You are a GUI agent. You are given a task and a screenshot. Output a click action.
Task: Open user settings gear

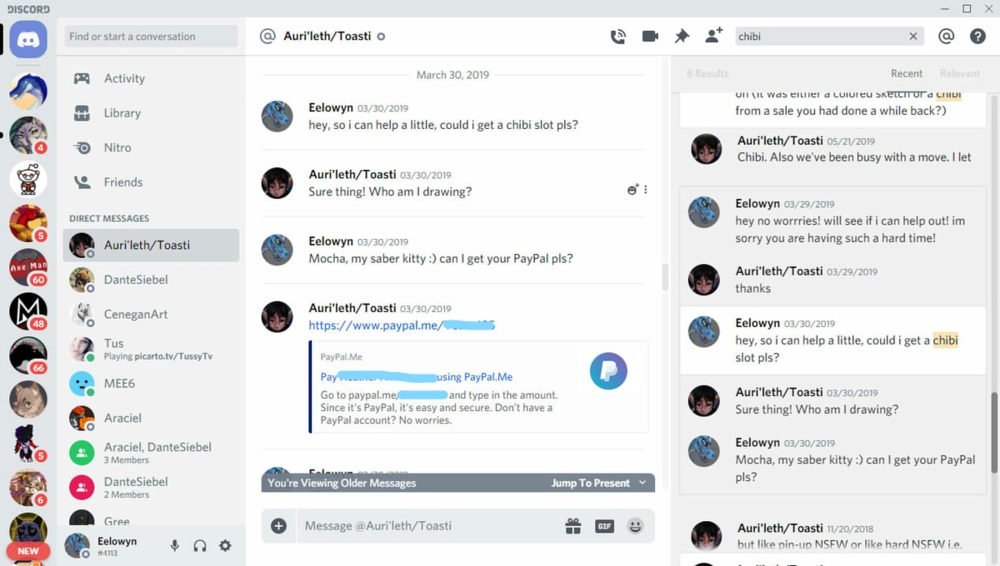pyautogui.click(x=225, y=546)
